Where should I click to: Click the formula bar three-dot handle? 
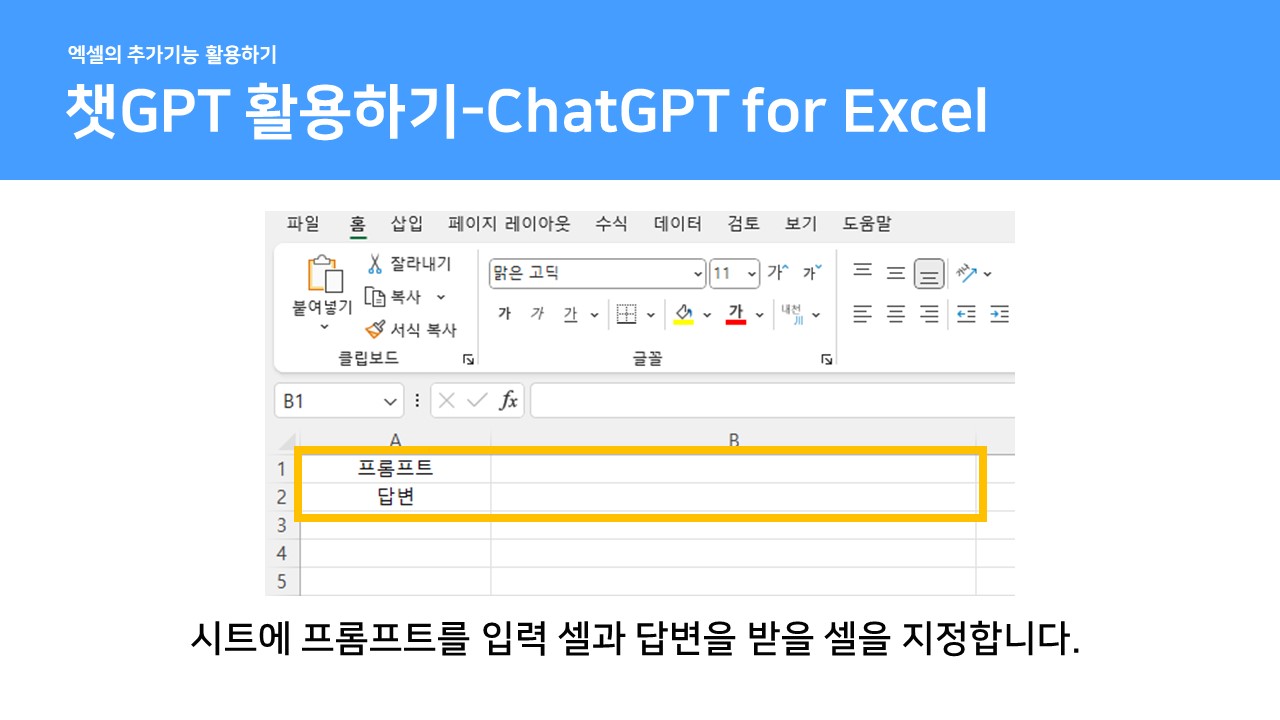pos(417,400)
